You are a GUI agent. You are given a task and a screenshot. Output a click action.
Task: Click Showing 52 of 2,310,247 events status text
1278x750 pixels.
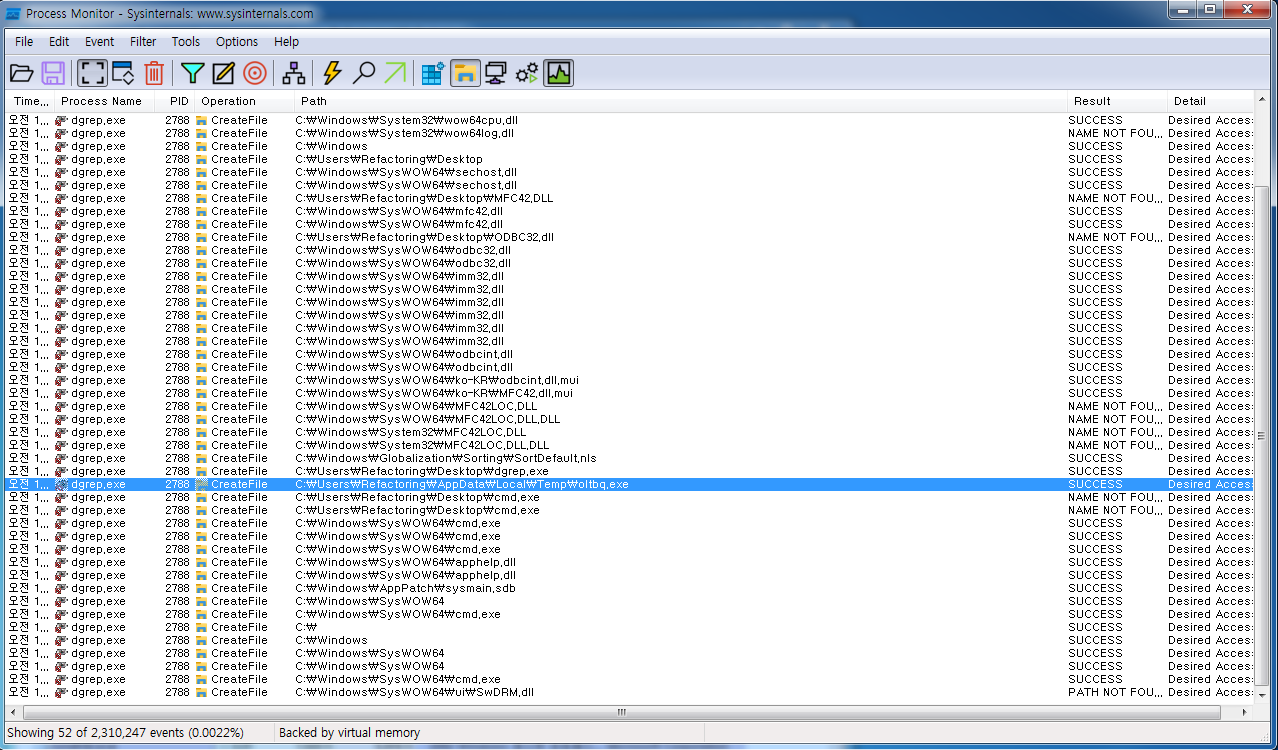coord(125,733)
